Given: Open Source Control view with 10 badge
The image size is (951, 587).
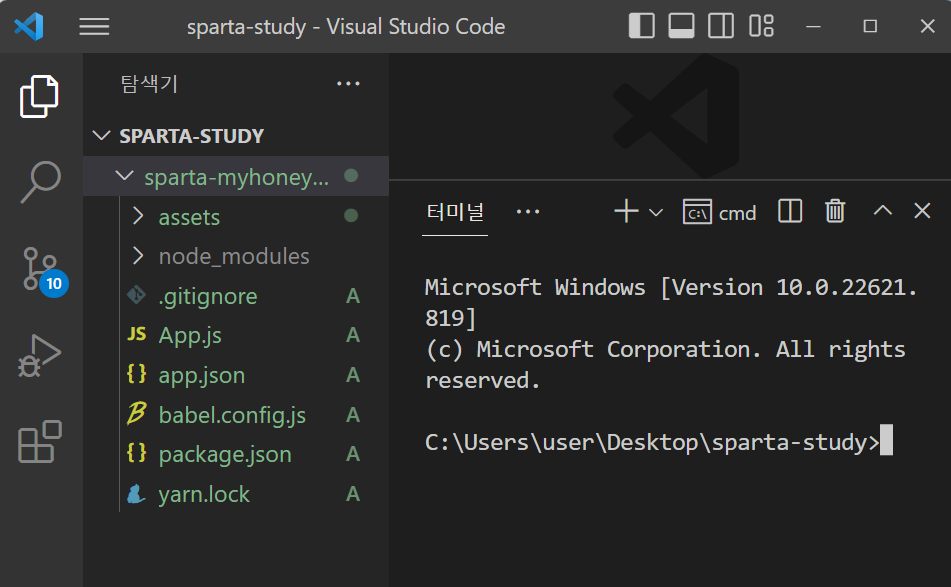Looking at the screenshot, I should pos(44,270).
